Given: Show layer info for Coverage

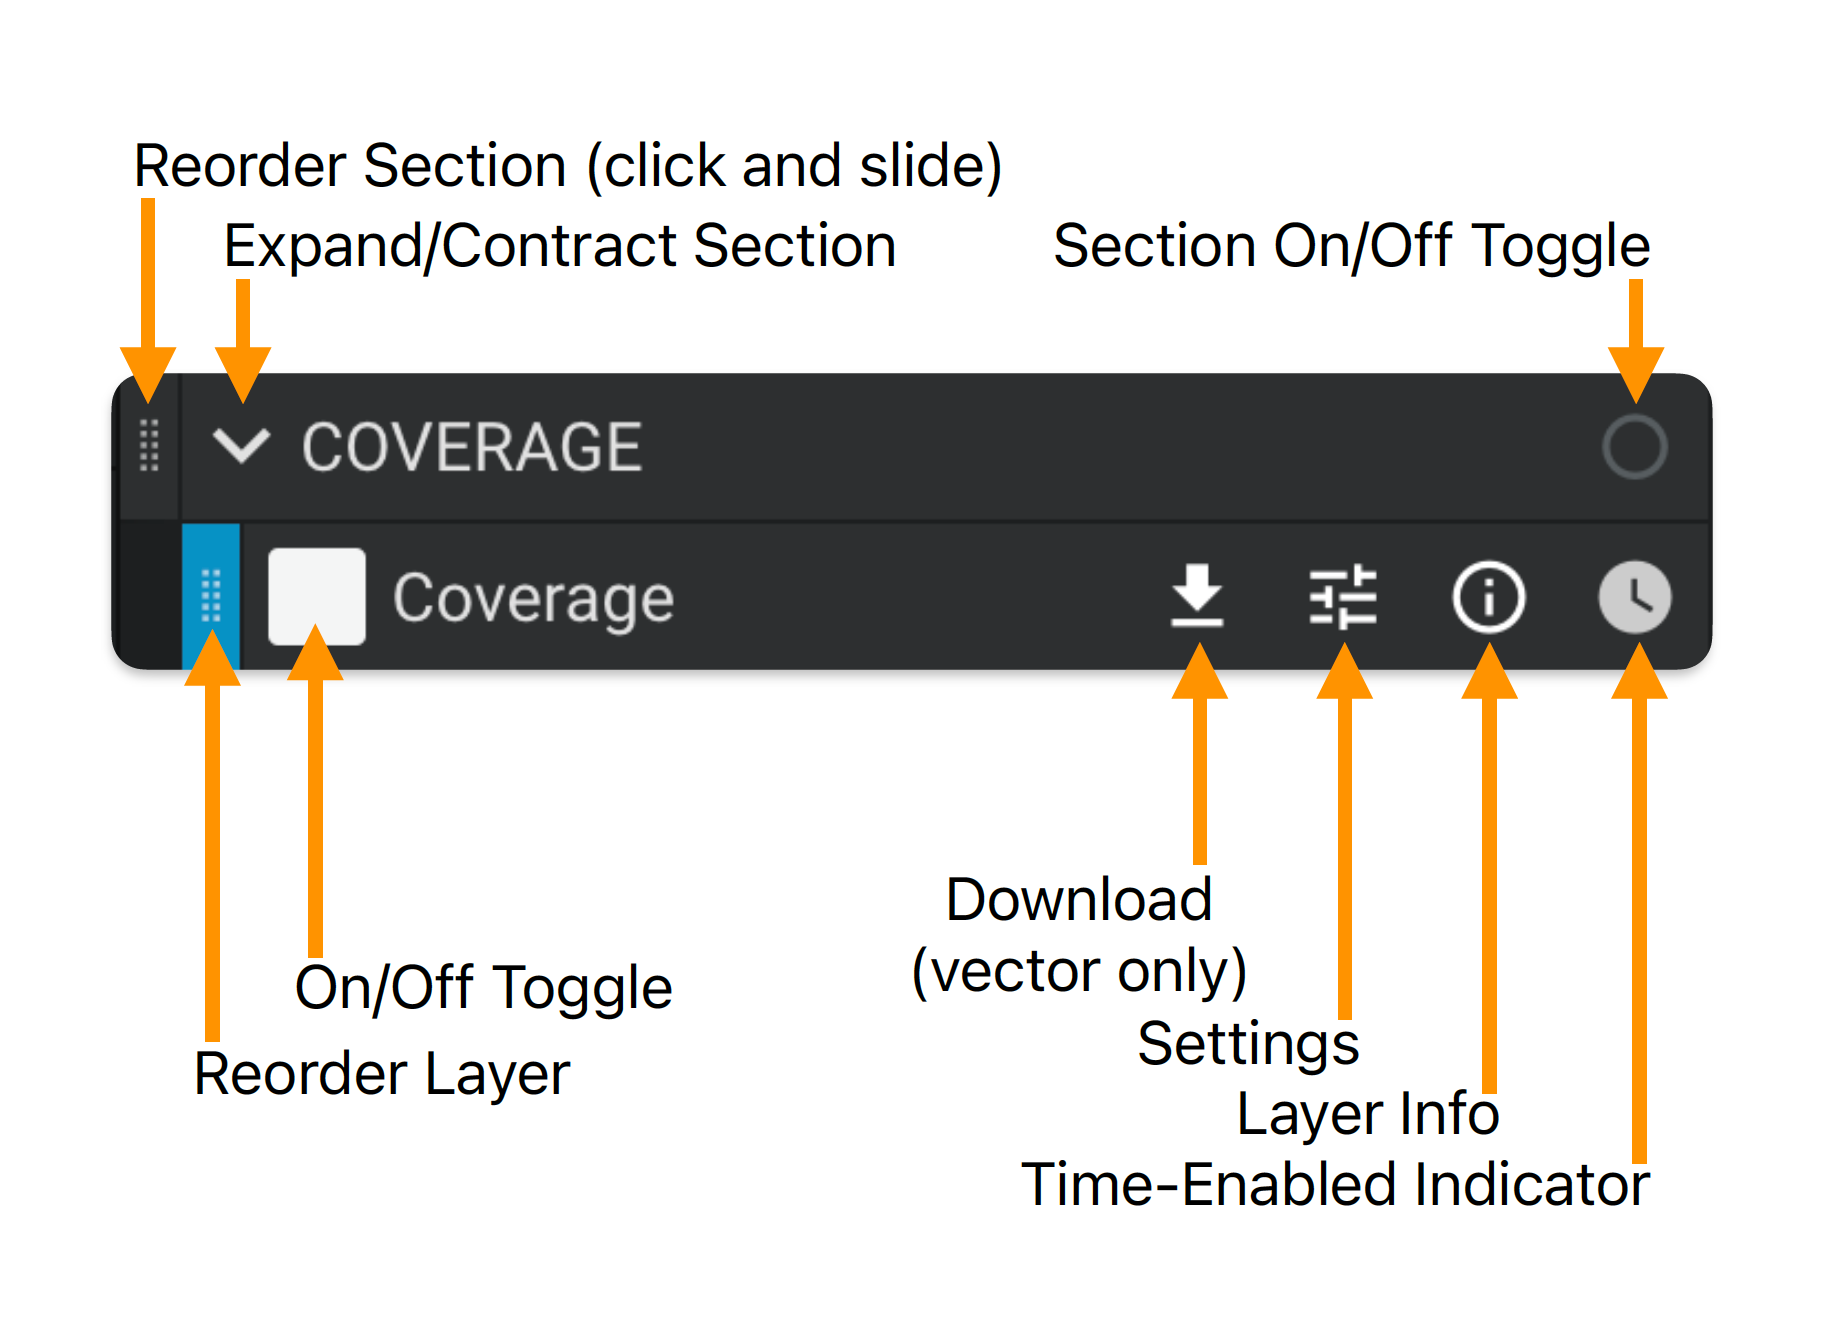Looking at the screenshot, I should click(1488, 597).
